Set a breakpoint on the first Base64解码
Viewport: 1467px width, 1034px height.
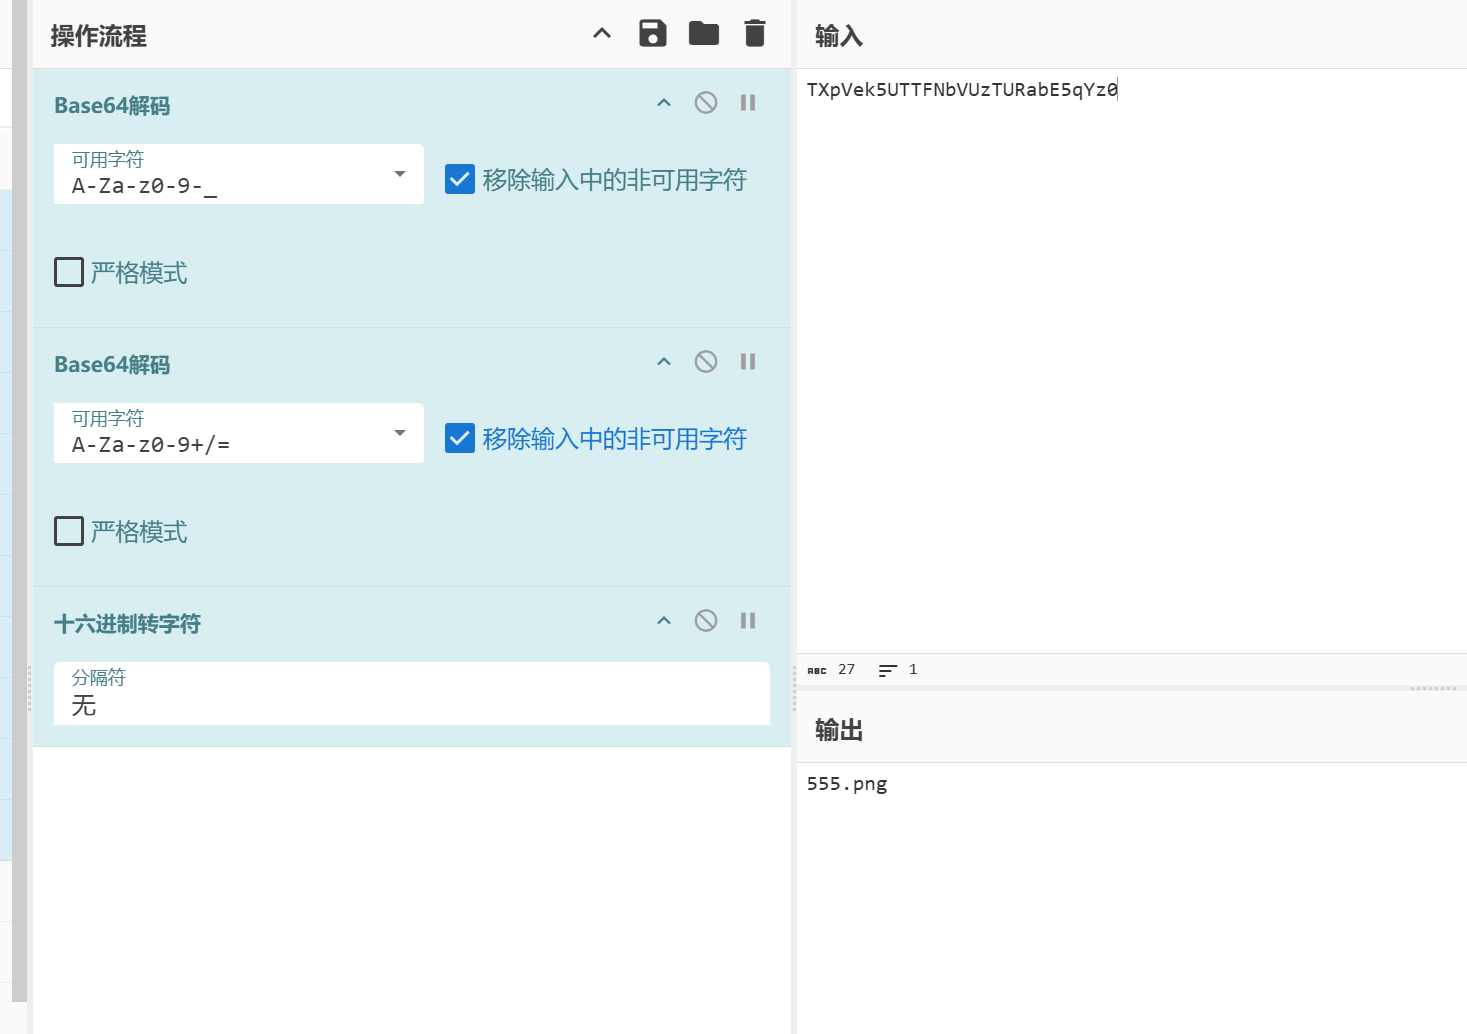(748, 103)
